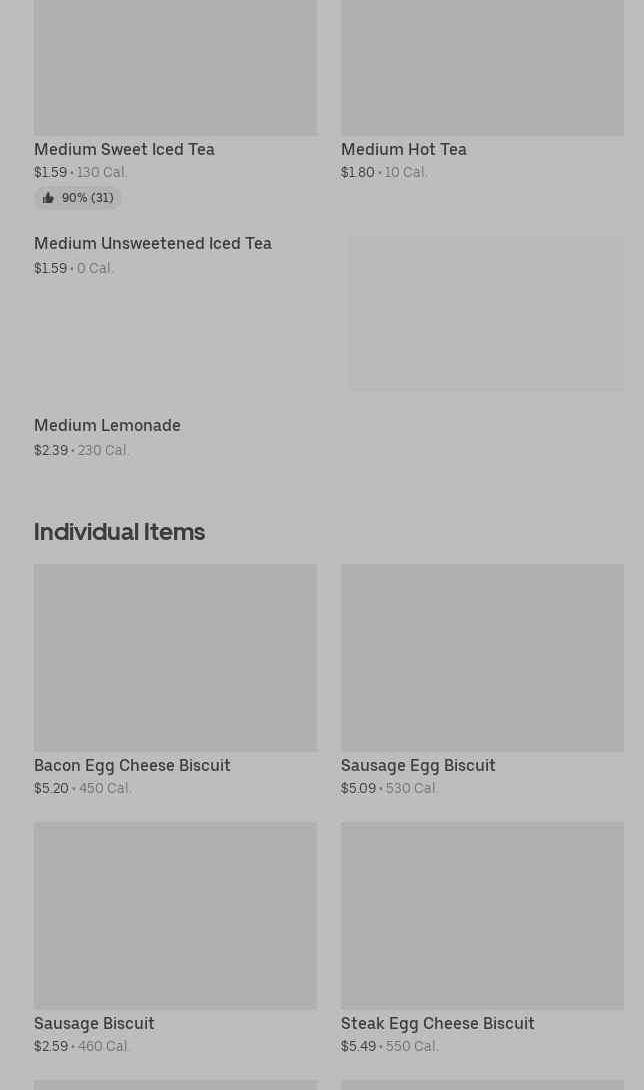Click Medium Sweet Iced Tea image
This screenshot has height=1090, width=644.
(175, 67)
